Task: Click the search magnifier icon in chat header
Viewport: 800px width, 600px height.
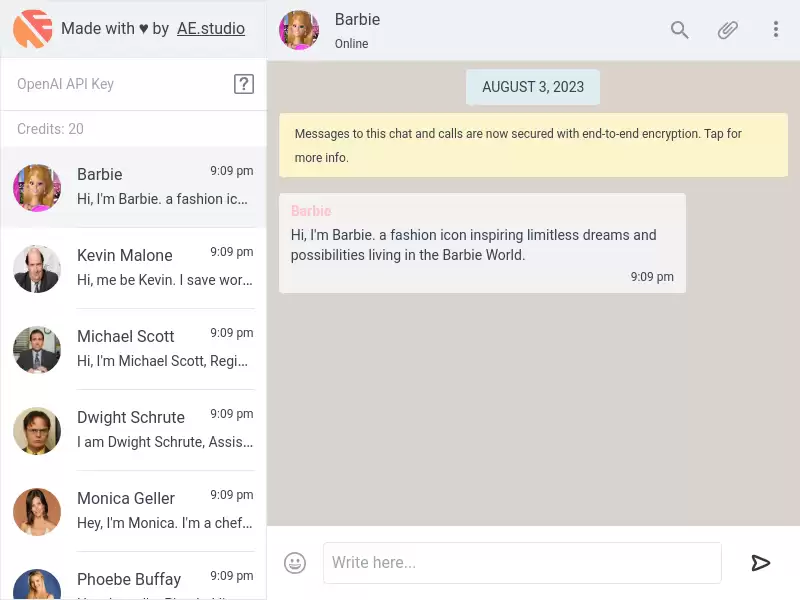Action: 679,30
